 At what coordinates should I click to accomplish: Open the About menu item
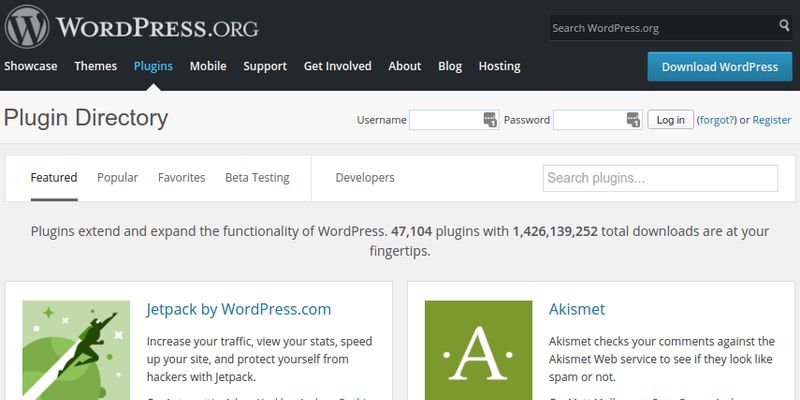click(405, 66)
